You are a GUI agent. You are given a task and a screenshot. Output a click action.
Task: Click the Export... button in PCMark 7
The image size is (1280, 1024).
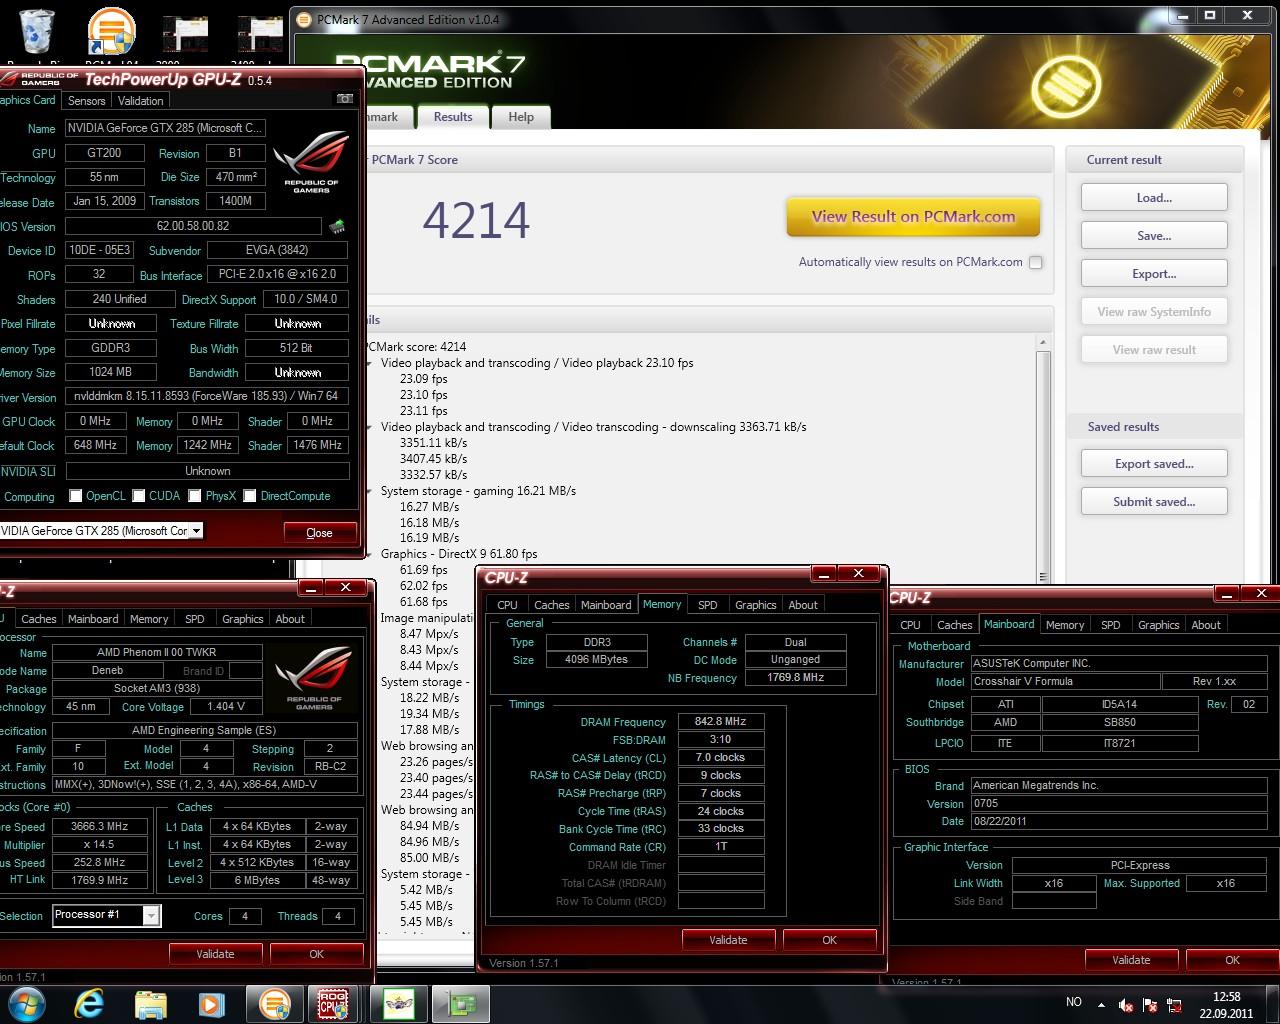tap(1154, 274)
